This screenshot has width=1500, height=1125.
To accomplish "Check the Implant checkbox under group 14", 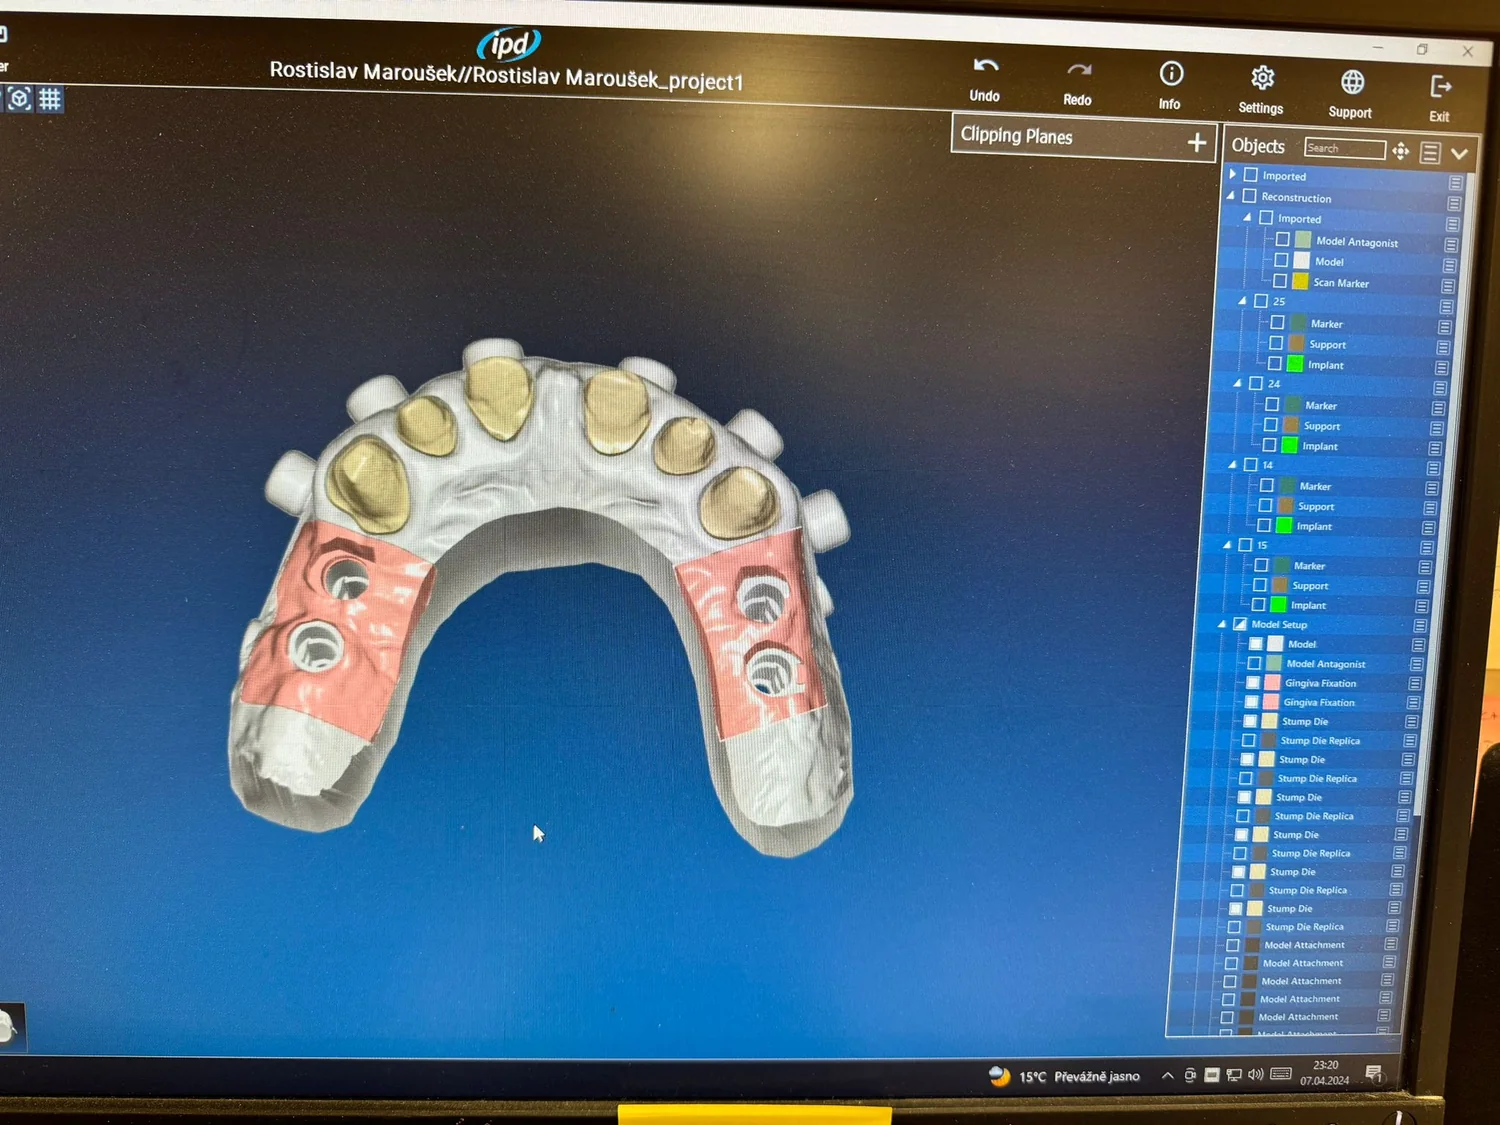I will pyautogui.click(x=1264, y=525).
